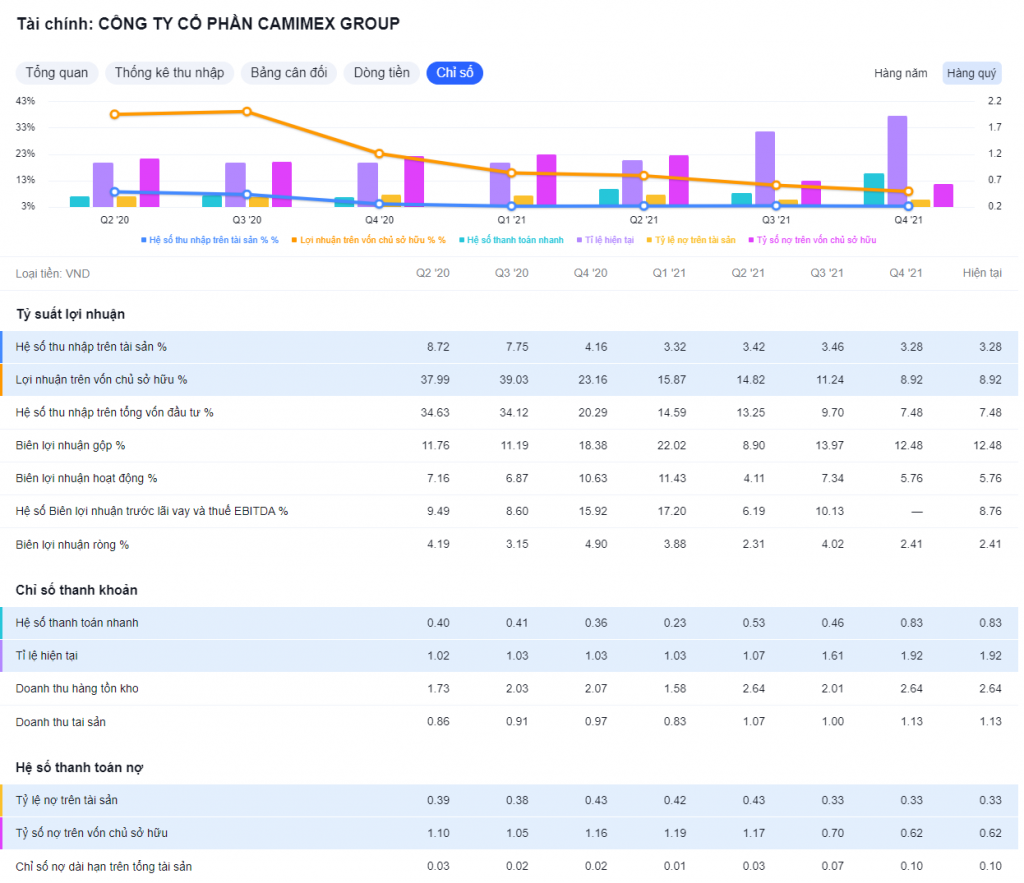The height and width of the screenshot is (883, 1024).
Task: Toggle legend Tỷ lệ nợ trên tài sản
Action: click(x=691, y=240)
